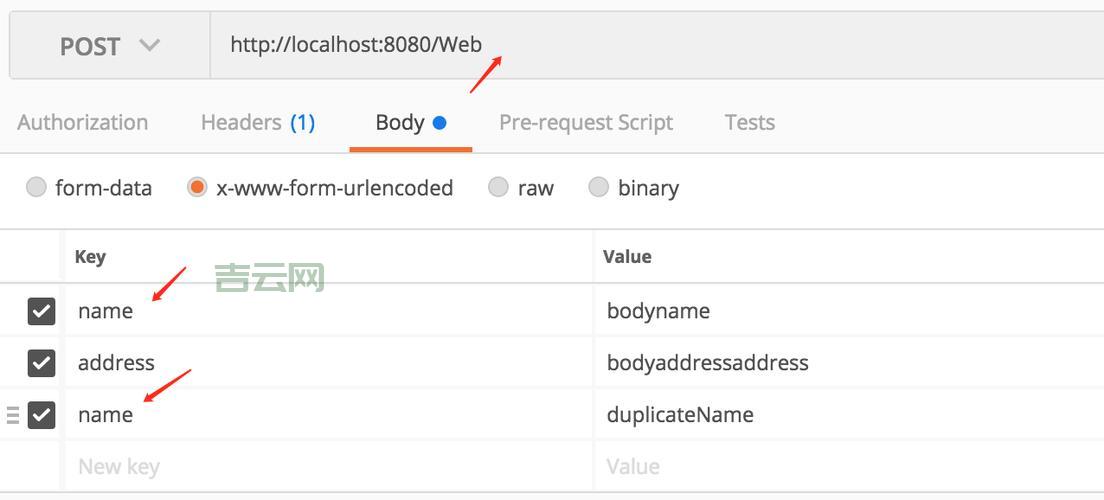
Task: Open the Headers (1) tab
Action: click(258, 123)
